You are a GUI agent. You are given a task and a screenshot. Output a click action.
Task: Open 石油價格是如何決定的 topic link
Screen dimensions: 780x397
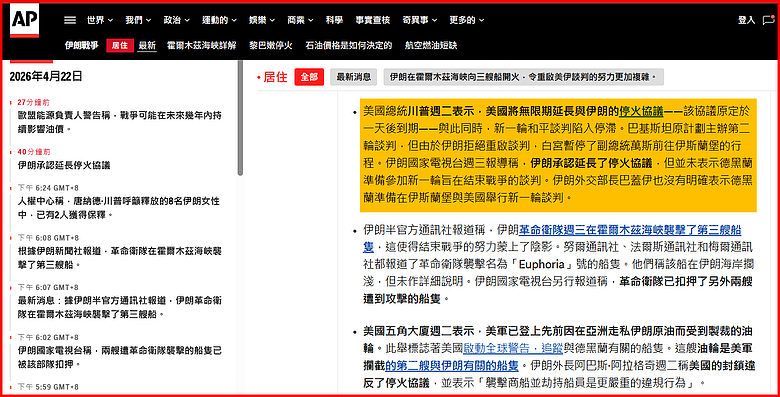pos(349,45)
